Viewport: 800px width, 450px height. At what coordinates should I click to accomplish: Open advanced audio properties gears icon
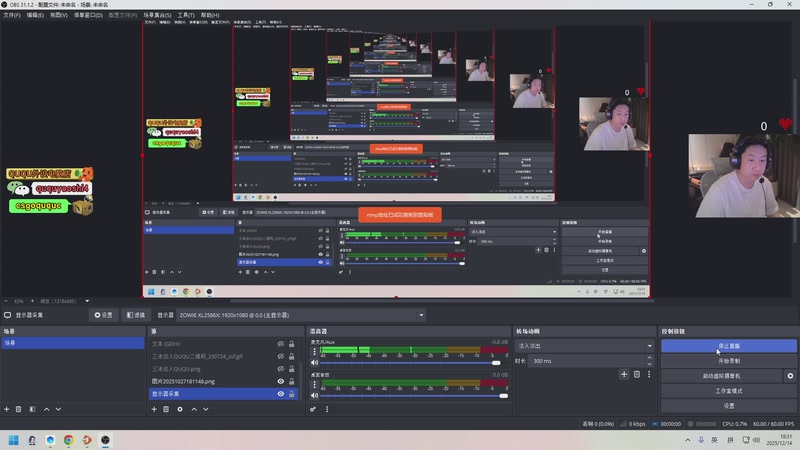click(x=313, y=409)
